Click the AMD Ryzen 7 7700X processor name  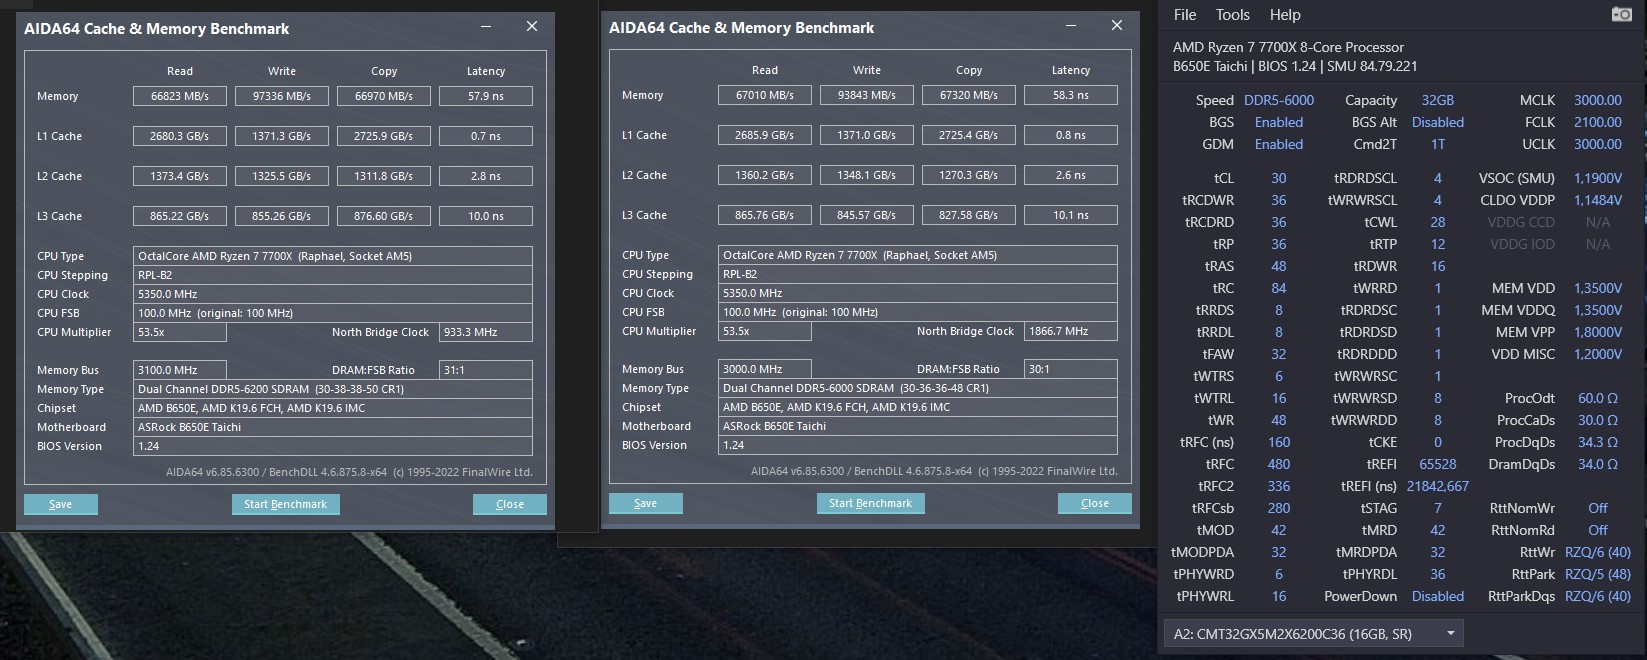click(x=1288, y=47)
